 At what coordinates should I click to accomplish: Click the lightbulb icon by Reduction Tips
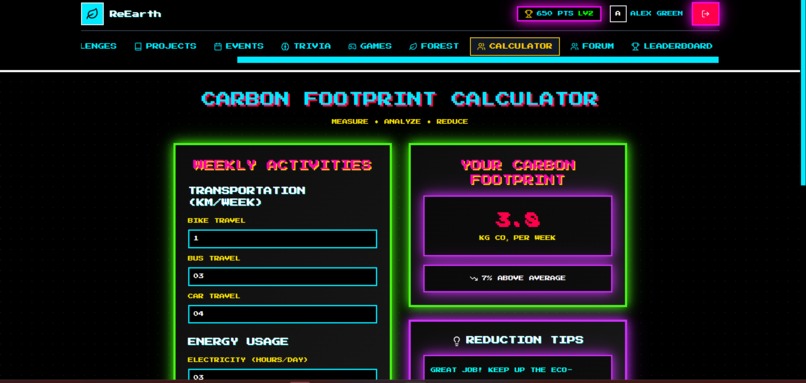pos(456,340)
